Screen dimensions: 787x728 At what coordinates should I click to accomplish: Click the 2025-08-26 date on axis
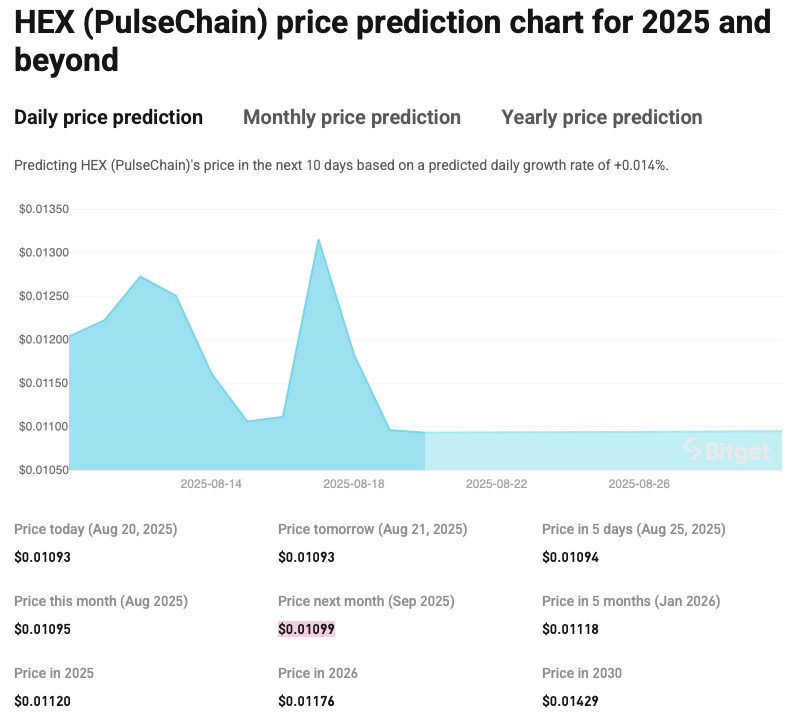638,484
